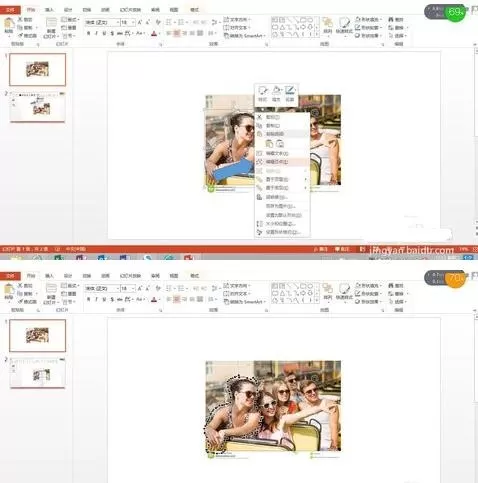Open Design tab in lower window

tap(68, 276)
